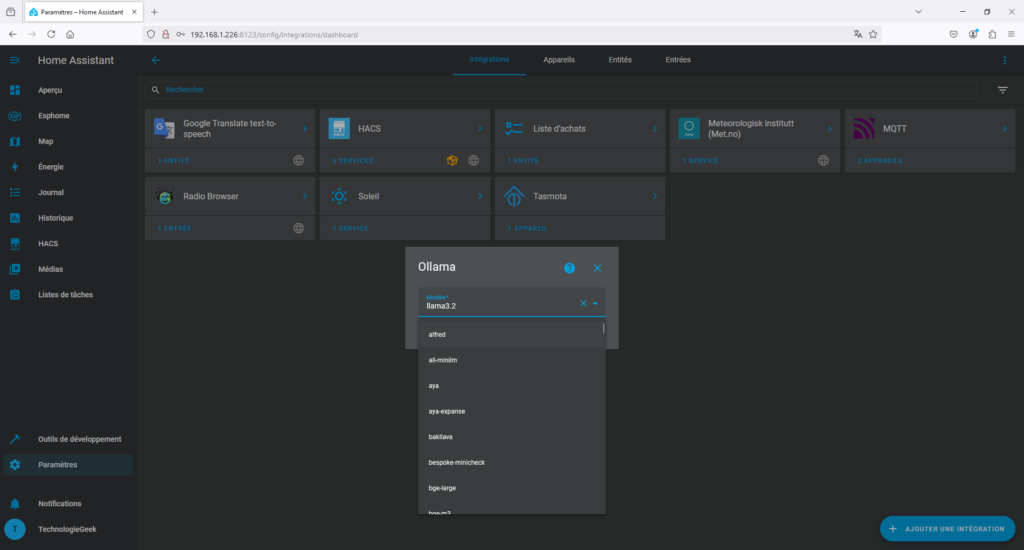The image size is (1024, 550).
Task: Click cloud globe icon on Google Translate card
Action: point(298,161)
